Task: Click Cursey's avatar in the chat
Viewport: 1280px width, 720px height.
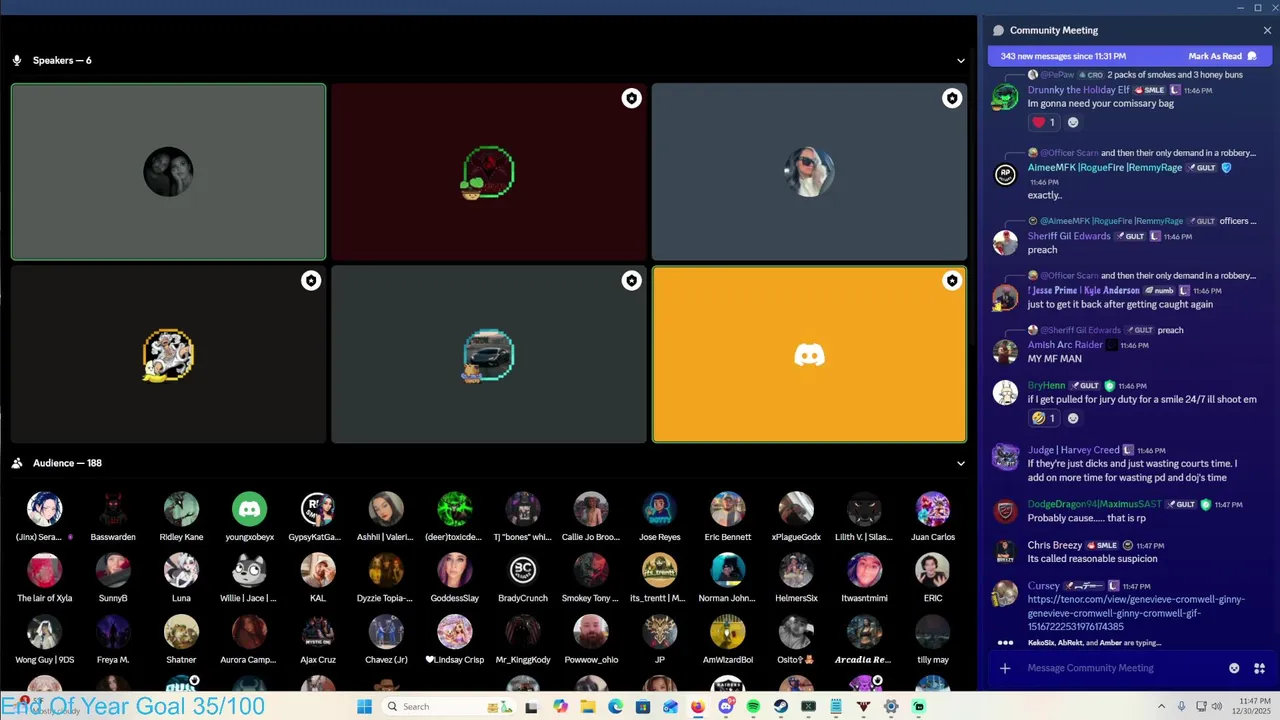Action: point(1005,593)
